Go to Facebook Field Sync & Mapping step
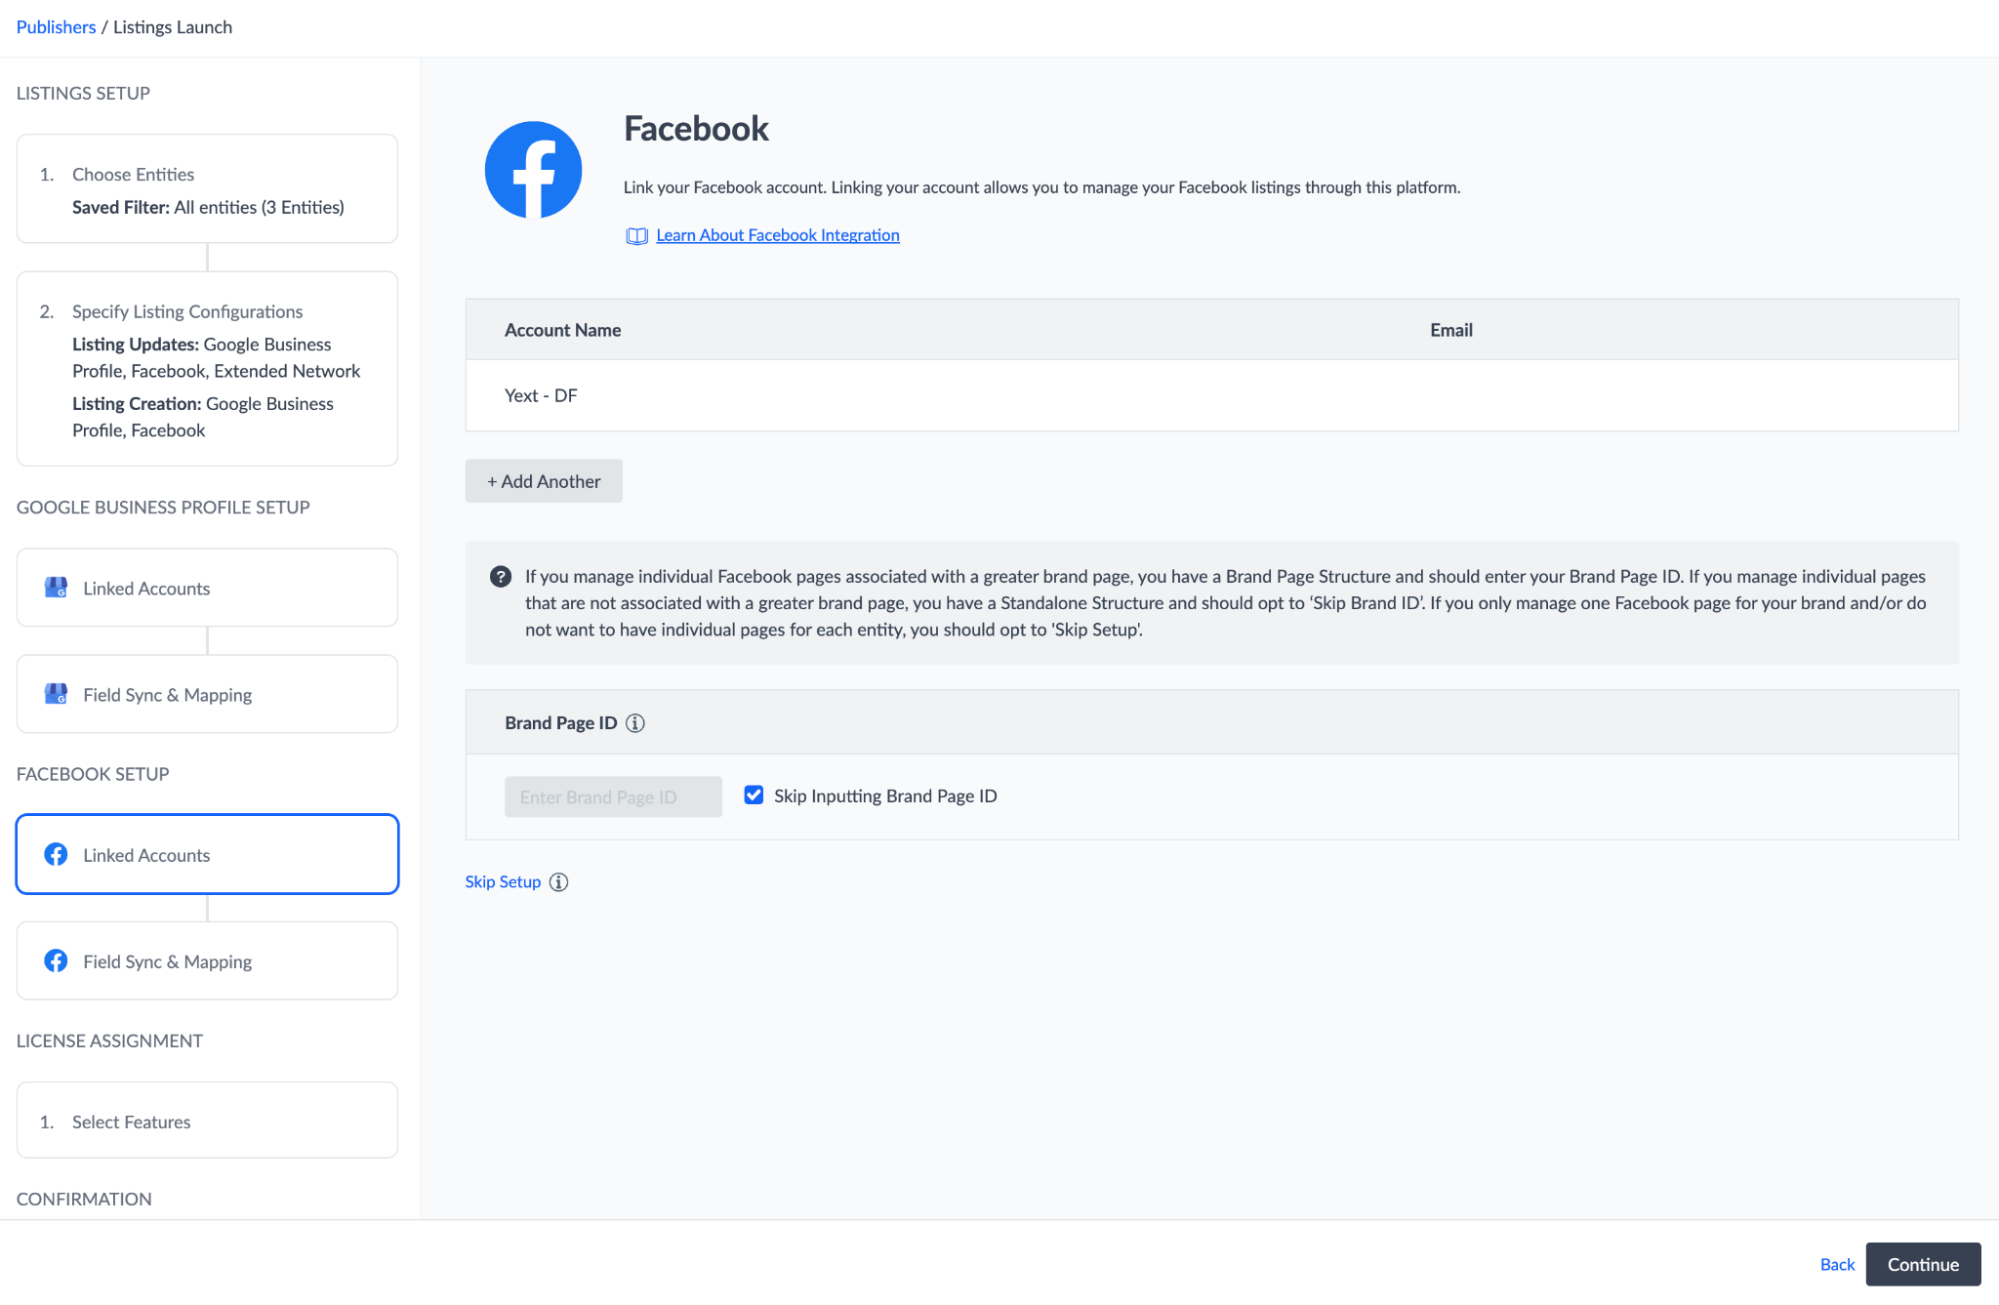 click(x=207, y=961)
